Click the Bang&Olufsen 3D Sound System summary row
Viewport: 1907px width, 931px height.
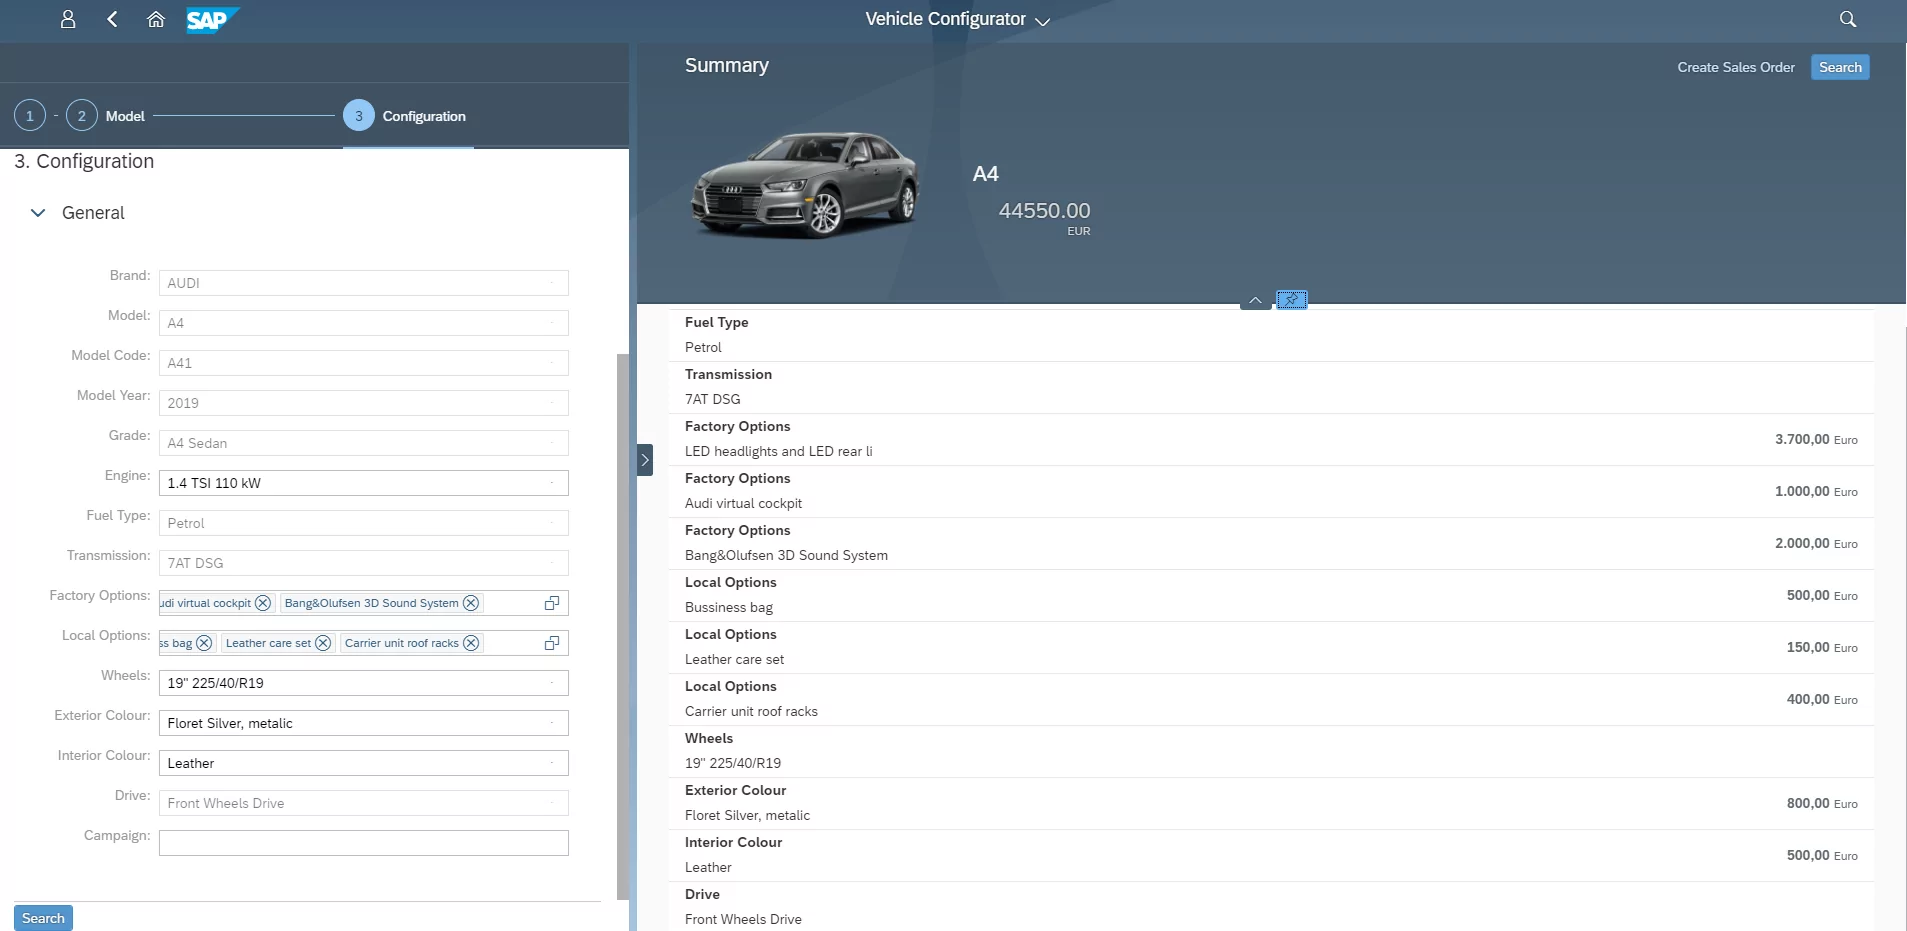[1271, 543]
